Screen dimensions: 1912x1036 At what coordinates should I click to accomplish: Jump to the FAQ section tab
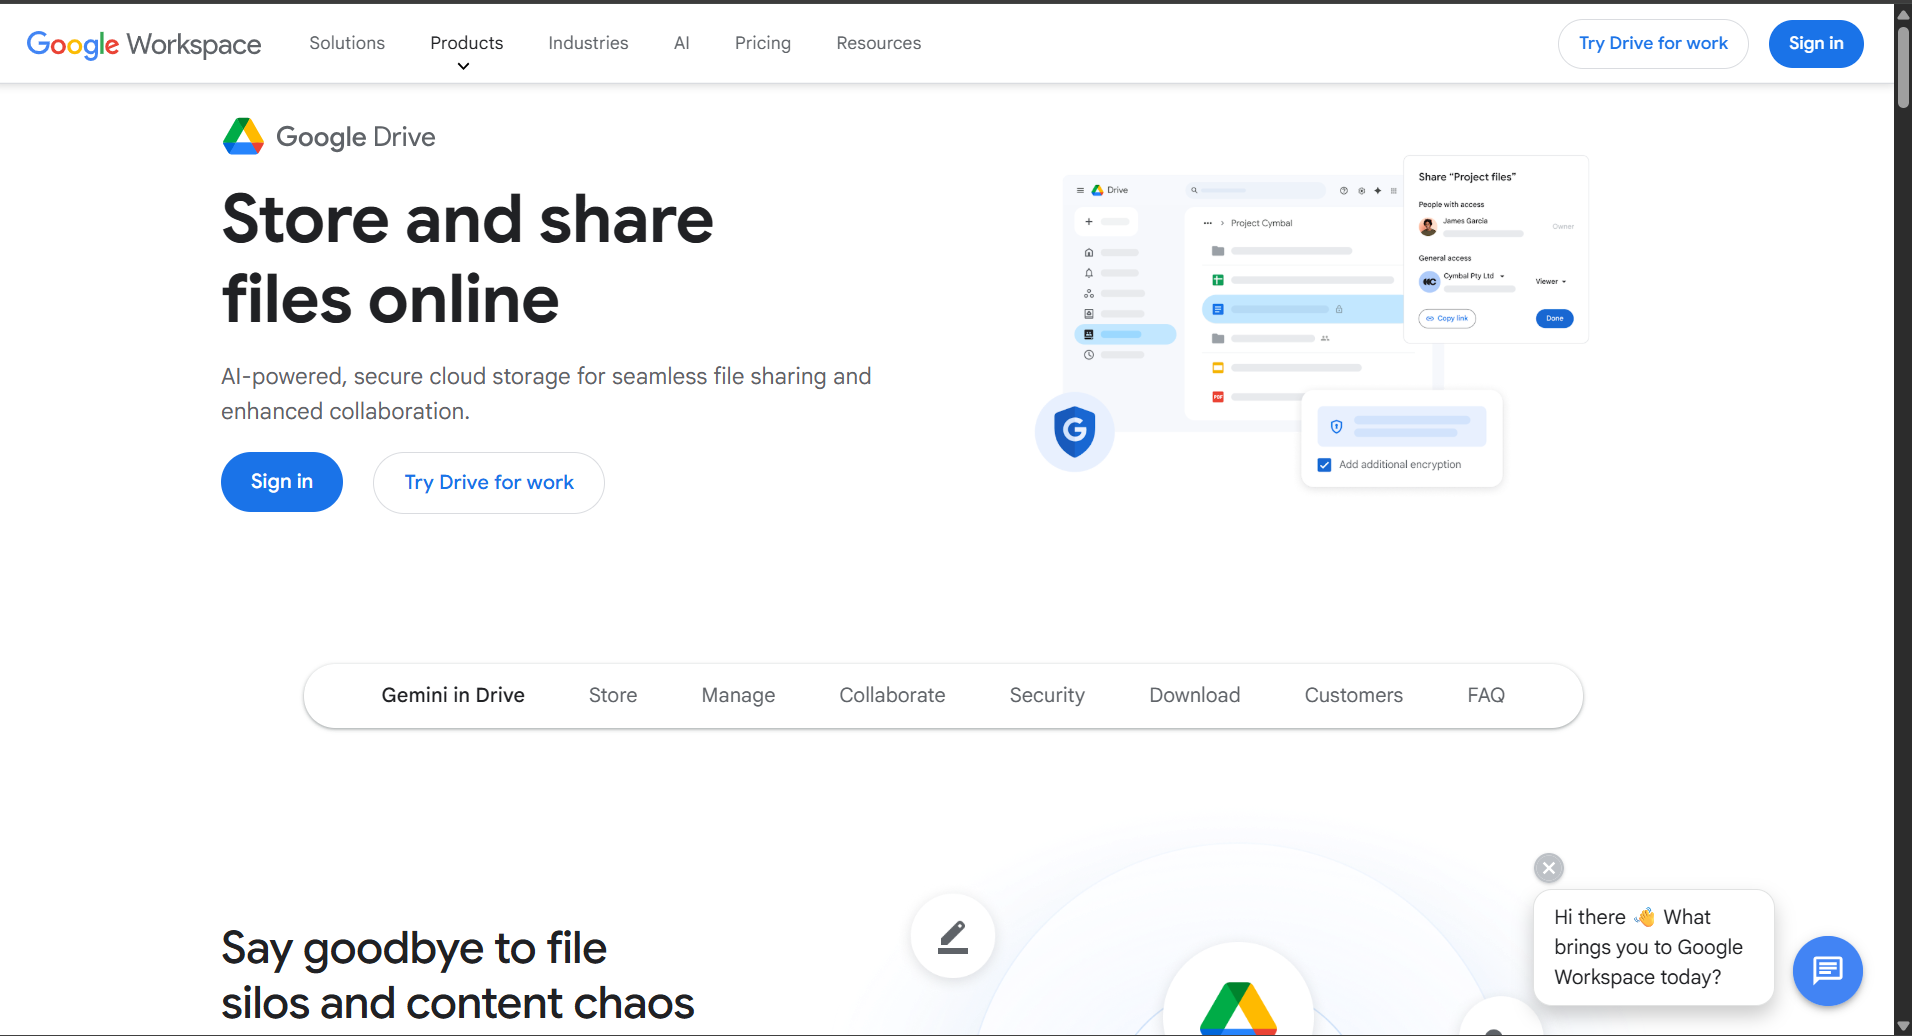(x=1486, y=695)
